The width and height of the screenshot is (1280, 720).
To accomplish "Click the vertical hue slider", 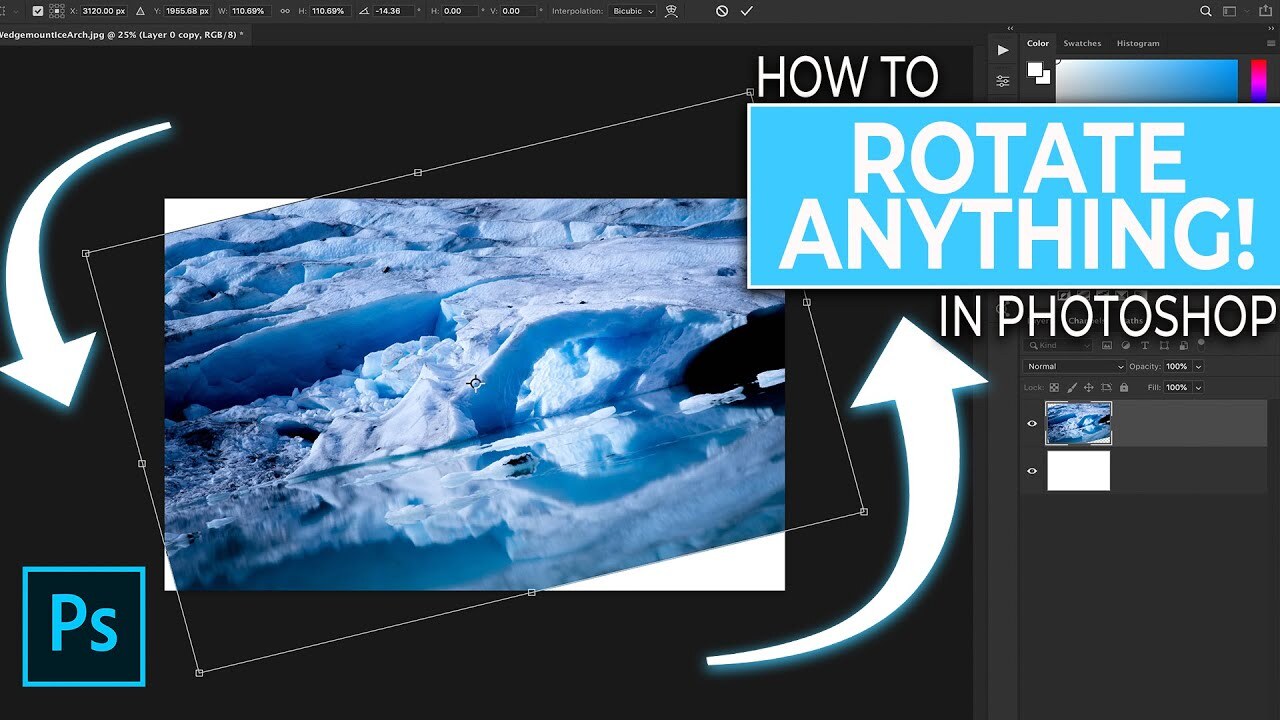I will 1258,81.
